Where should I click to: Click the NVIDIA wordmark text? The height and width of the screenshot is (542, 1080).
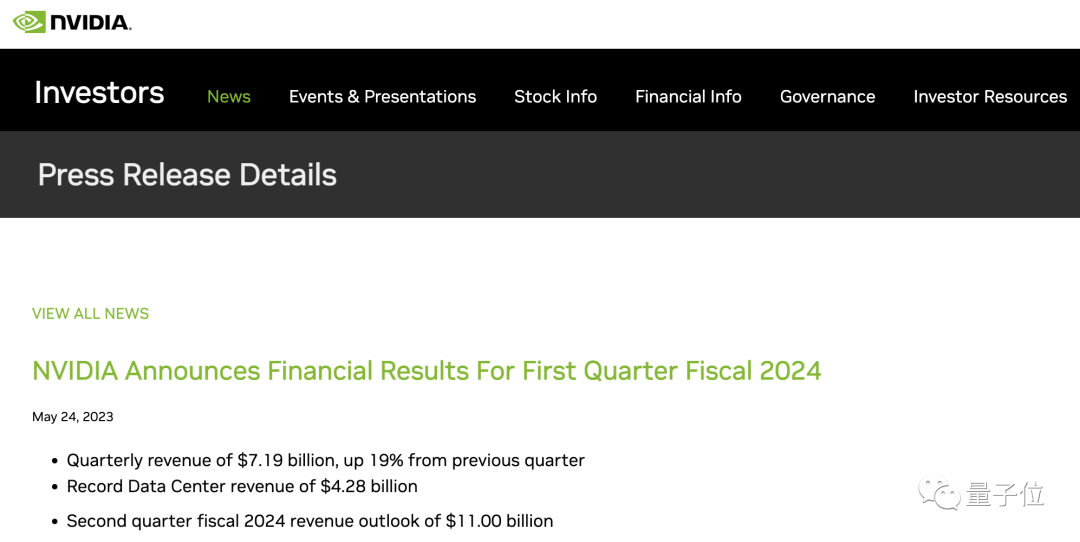(x=91, y=22)
